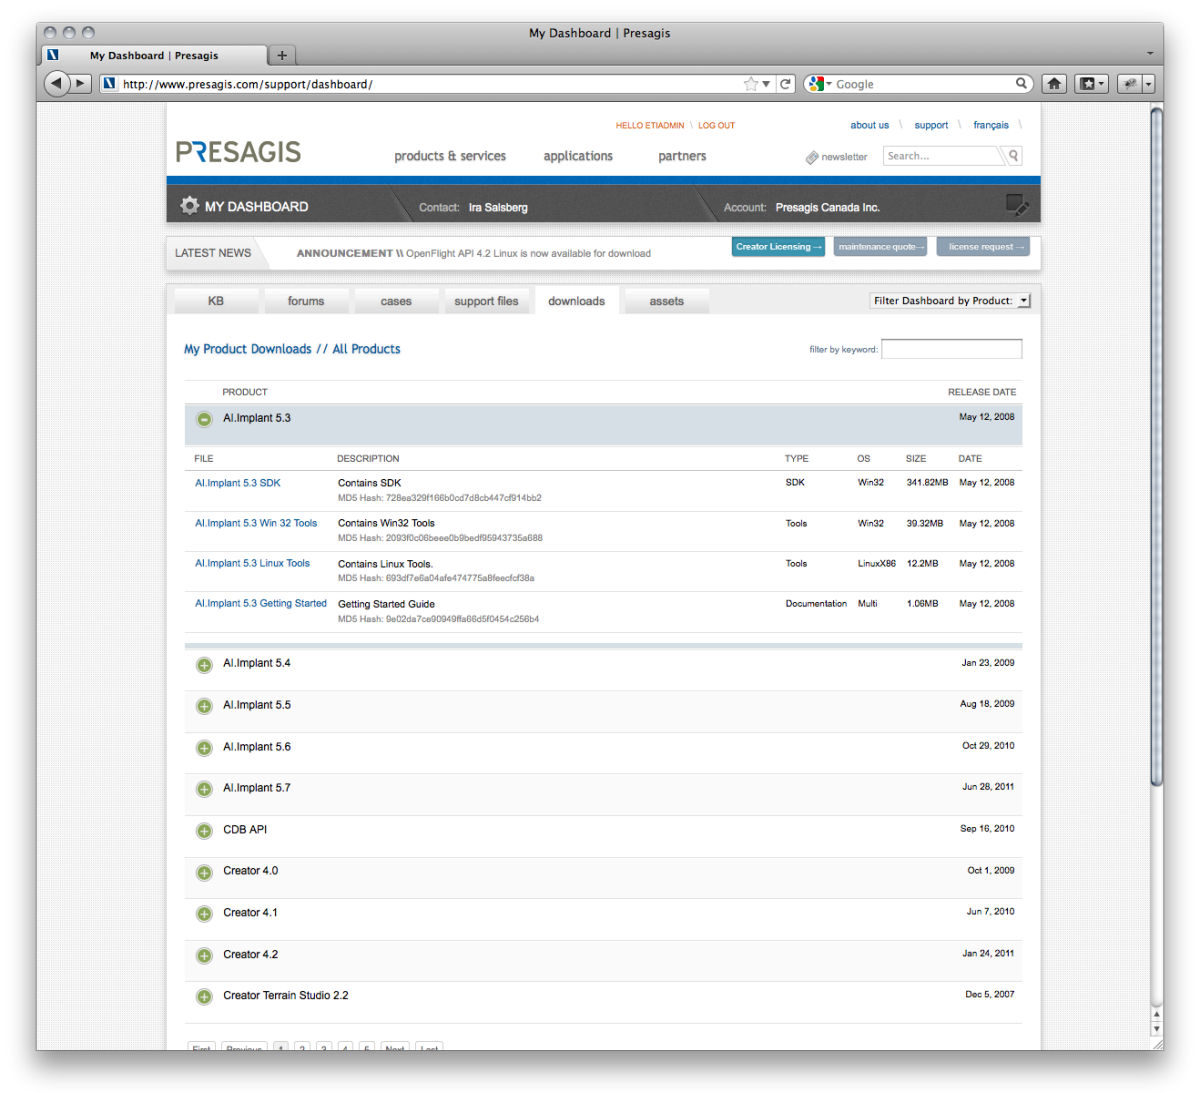Click the Ira Salsberg contact name
The image size is (1200, 1093).
click(498, 208)
